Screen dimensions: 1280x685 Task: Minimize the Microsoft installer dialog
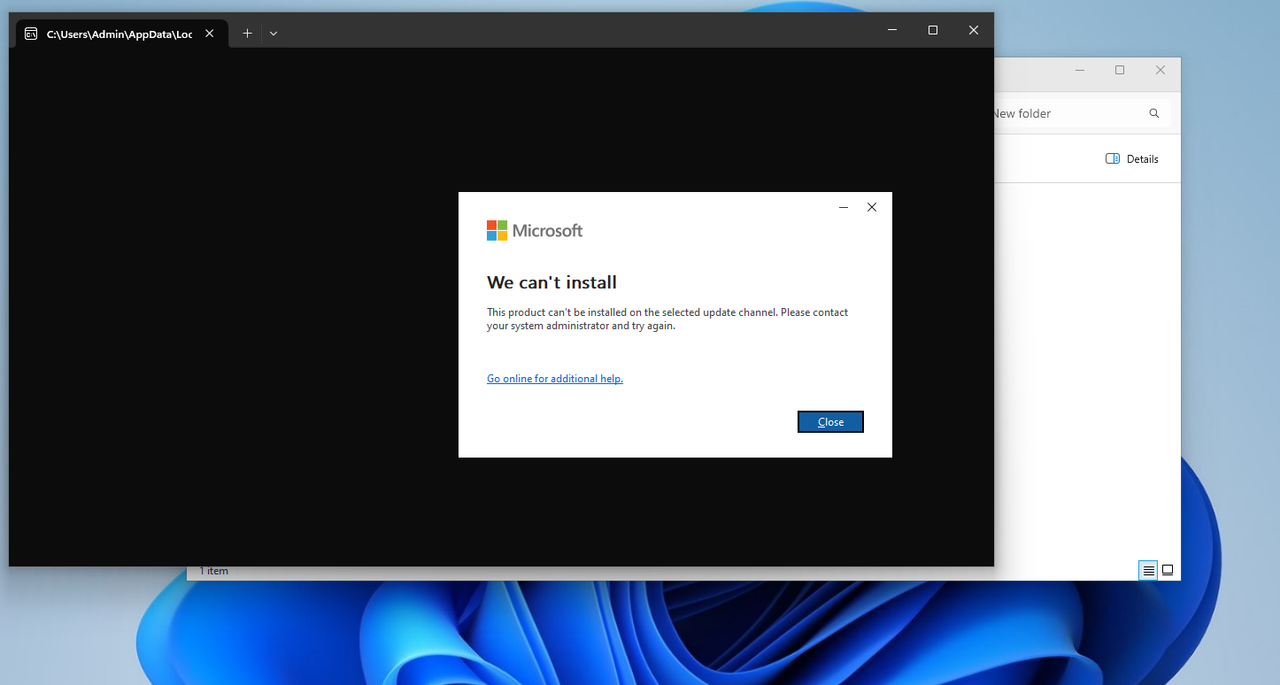click(843, 207)
